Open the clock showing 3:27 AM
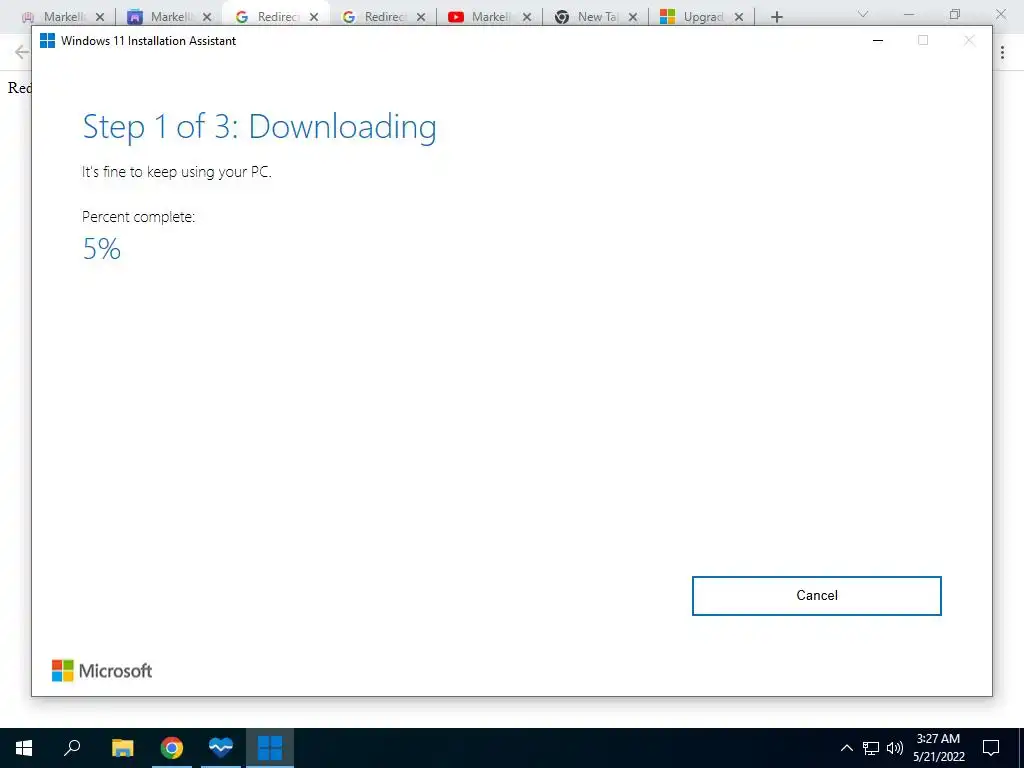Screen dimensions: 1024x768 tap(938, 748)
